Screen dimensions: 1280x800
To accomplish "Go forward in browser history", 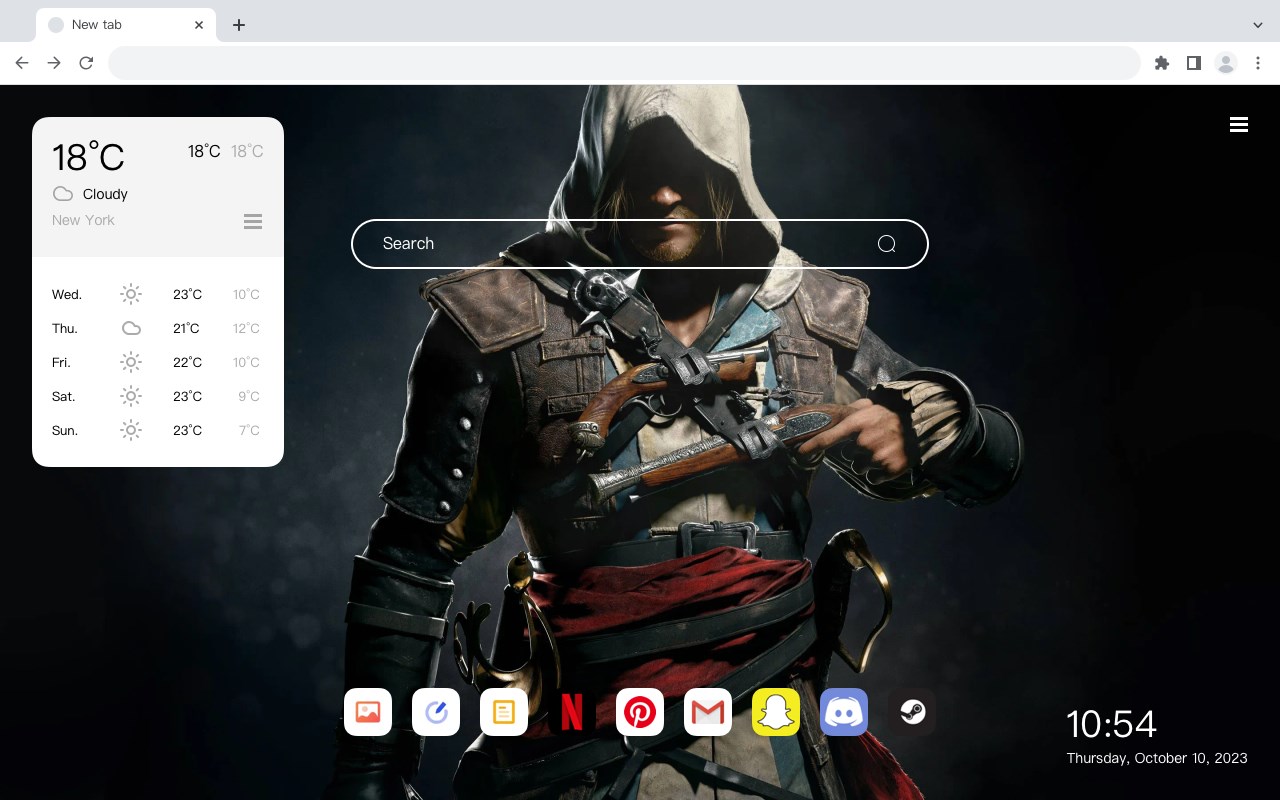I will coord(54,63).
